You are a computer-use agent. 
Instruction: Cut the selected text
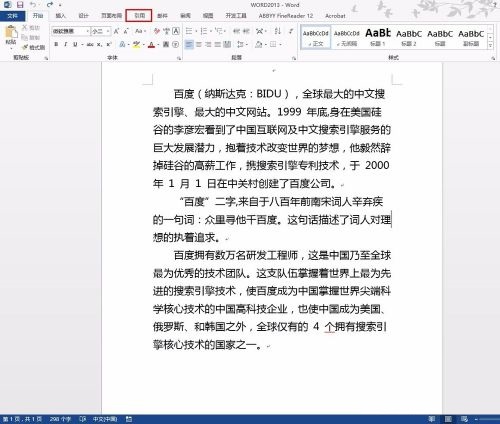point(31,28)
